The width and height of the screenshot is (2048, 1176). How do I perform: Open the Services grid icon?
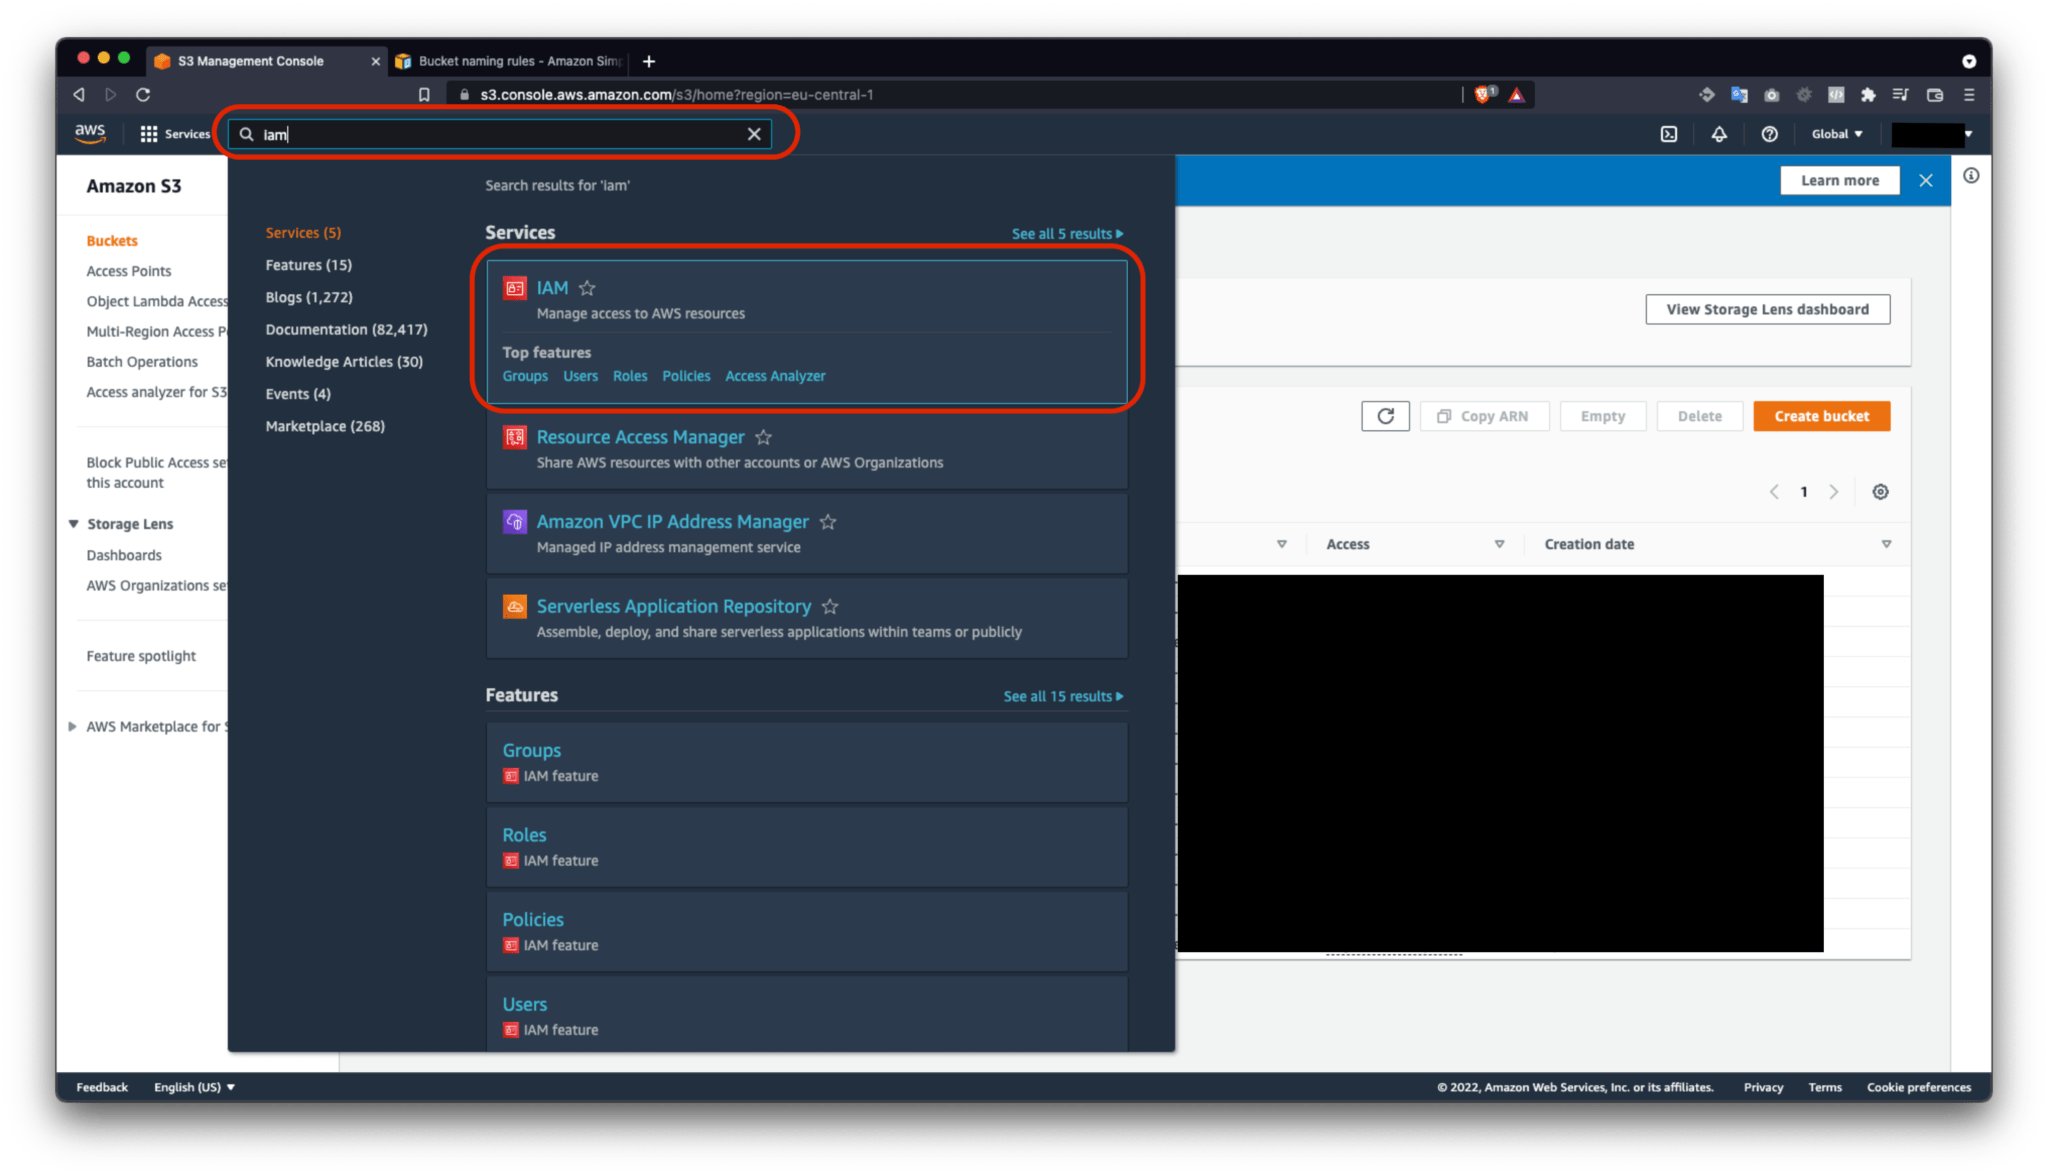click(148, 133)
